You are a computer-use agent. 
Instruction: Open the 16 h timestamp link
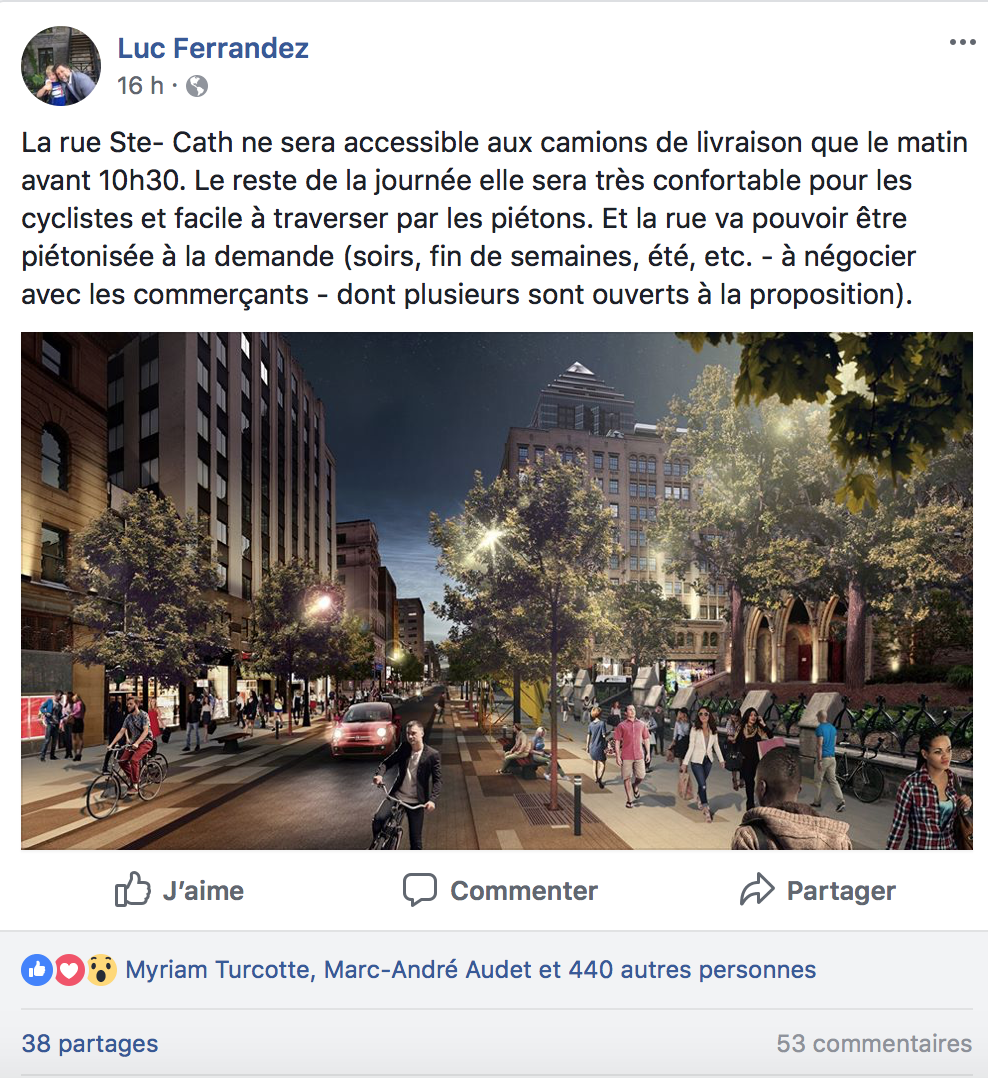140,86
